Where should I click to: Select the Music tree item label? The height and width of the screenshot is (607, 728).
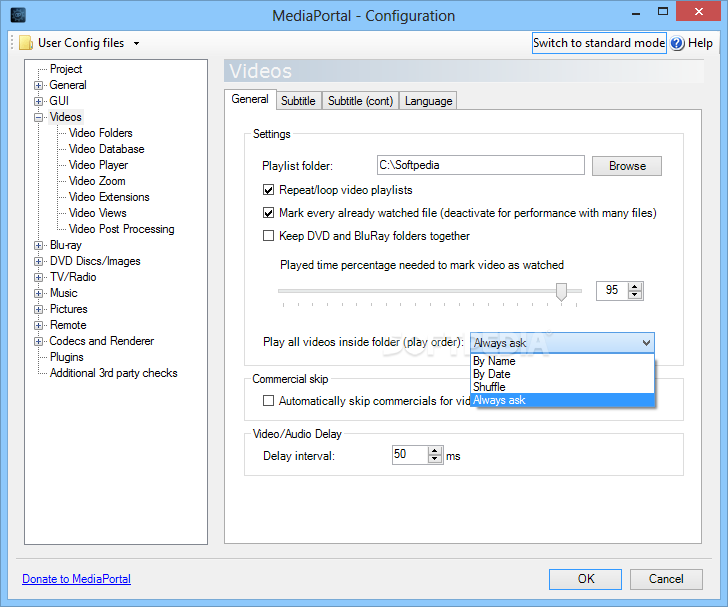point(64,293)
